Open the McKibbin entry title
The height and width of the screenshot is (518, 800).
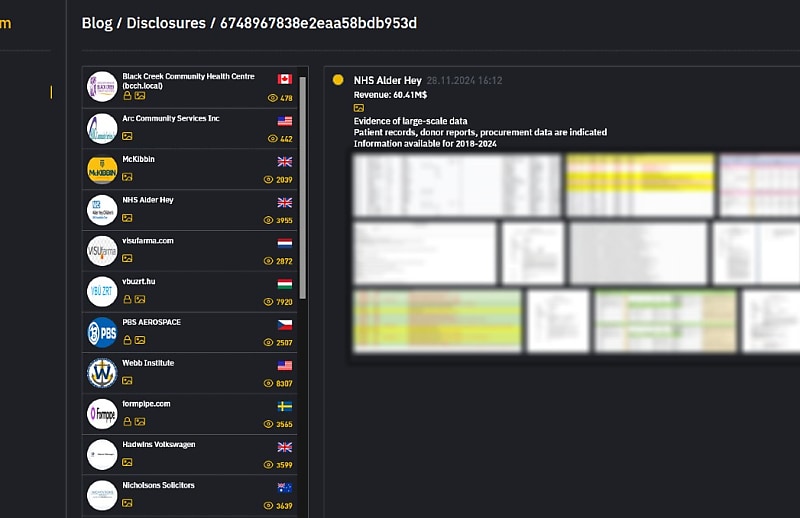138,159
